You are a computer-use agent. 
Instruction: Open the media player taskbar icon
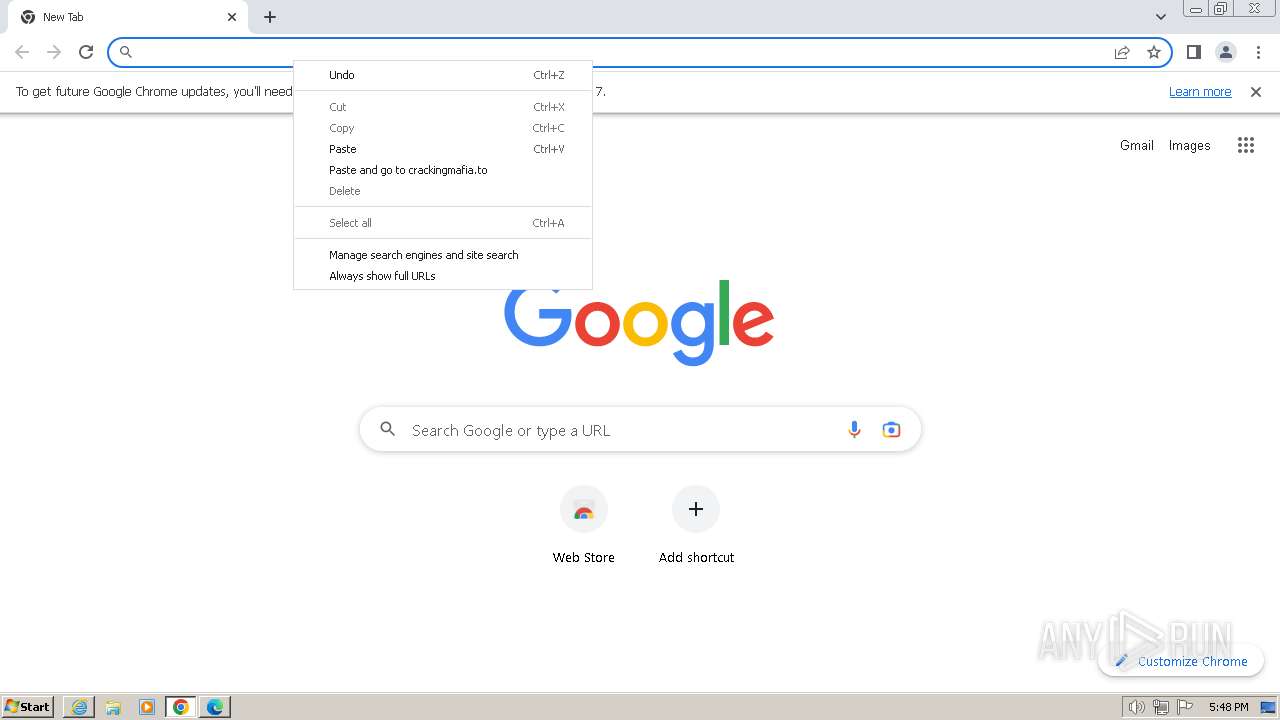click(x=147, y=707)
